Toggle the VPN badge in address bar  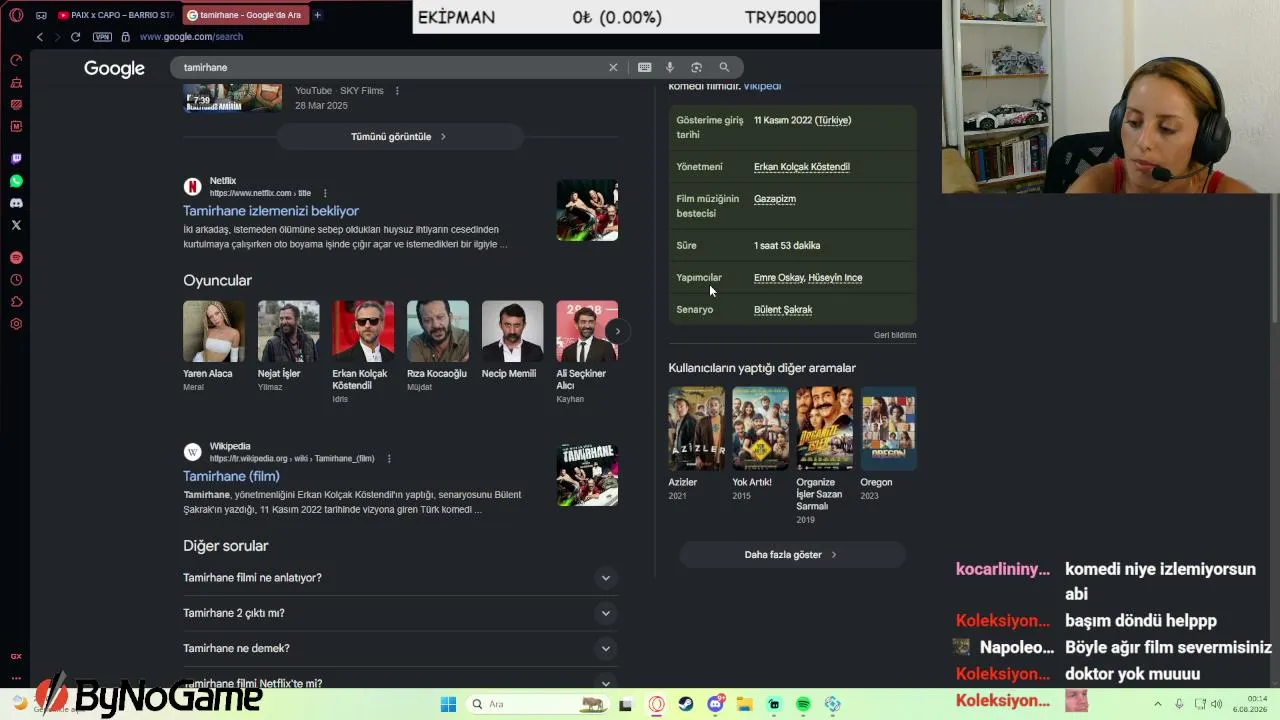pyautogui.click(x=102, y=37)
